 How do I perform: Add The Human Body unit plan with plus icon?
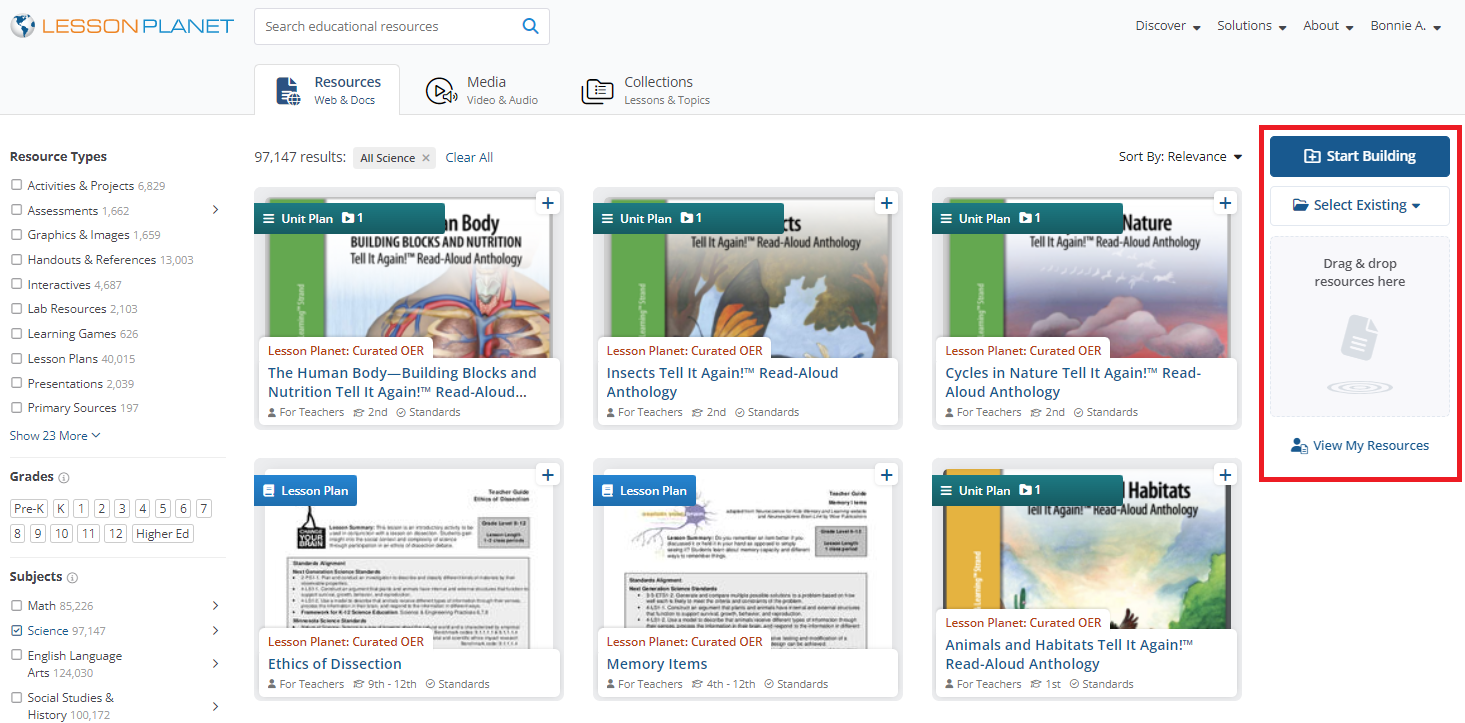pyautogui.click(x=547, y=203)
